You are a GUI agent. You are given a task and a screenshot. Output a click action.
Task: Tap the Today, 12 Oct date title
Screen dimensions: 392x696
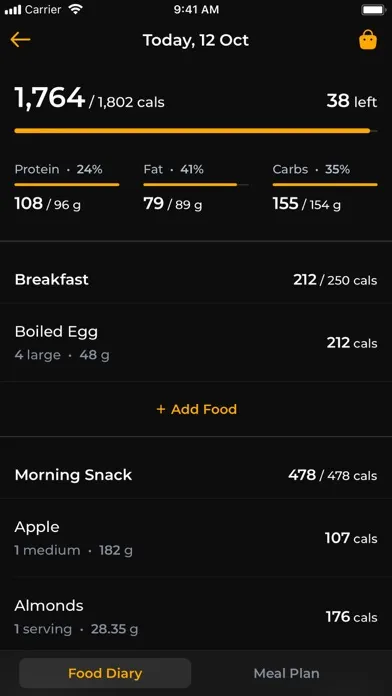pos(196,40)
